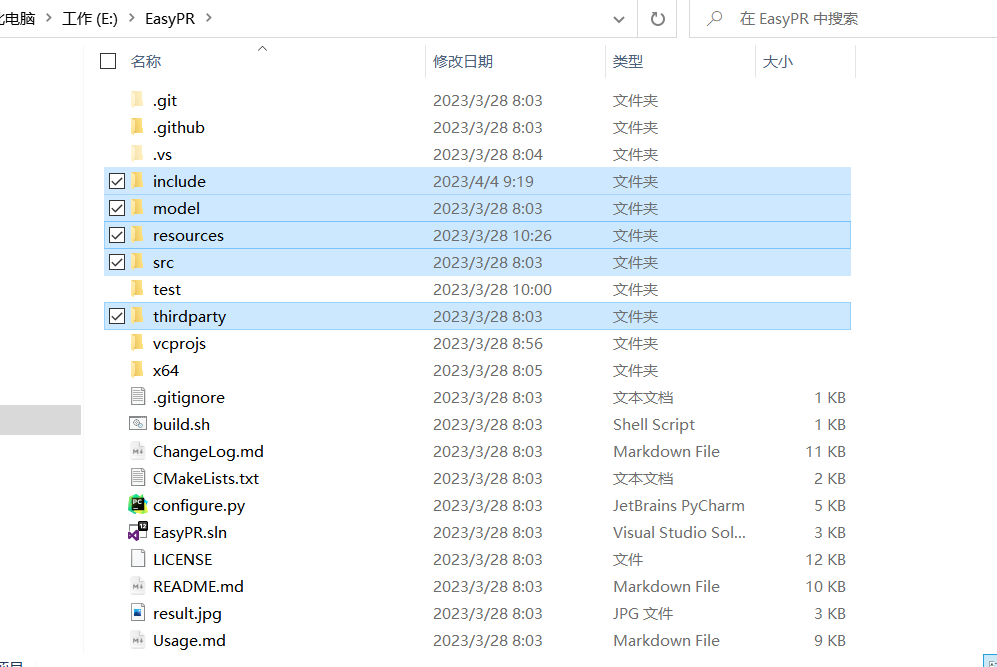
Task: Select the vcprojs folder name
Action: tap(179, 344)
